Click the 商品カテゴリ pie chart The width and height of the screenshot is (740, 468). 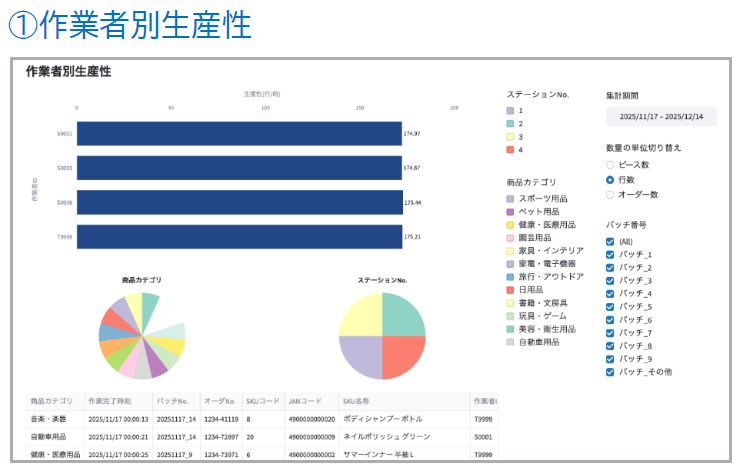click(142, 336)
